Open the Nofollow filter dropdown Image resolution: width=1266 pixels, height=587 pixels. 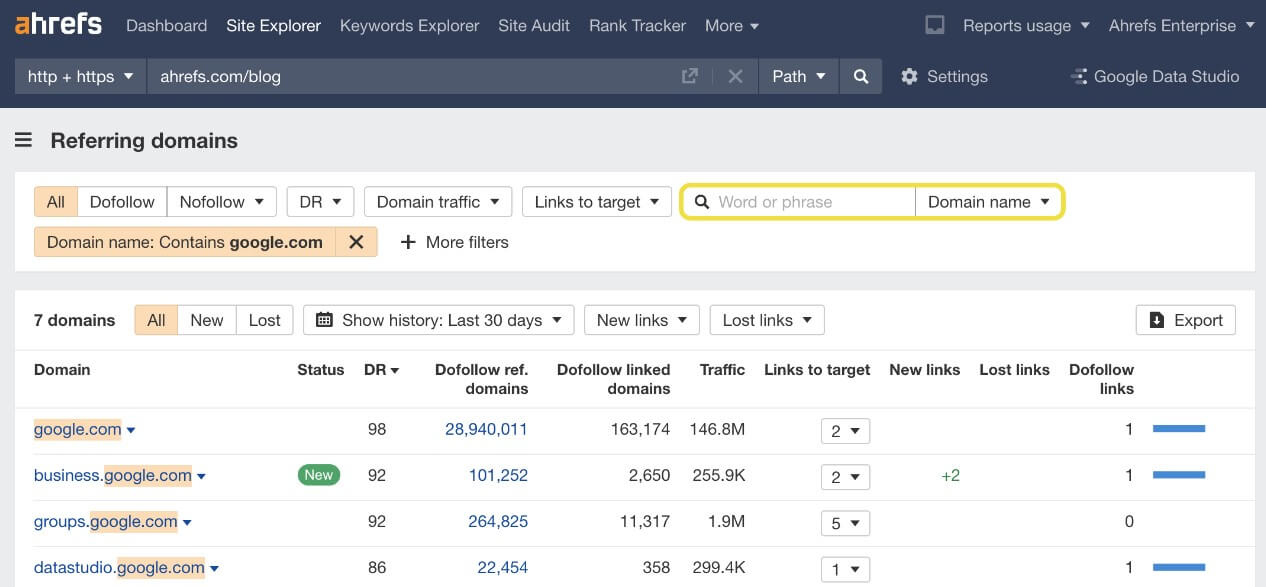coord(222,201)
